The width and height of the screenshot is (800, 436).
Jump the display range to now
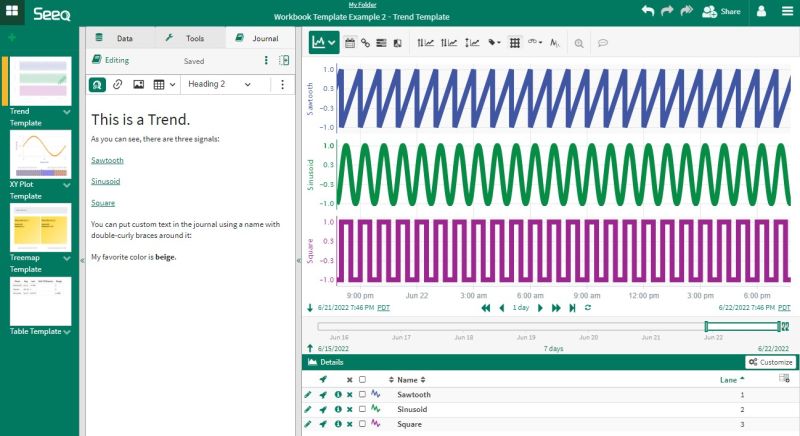tap(572, 308)
